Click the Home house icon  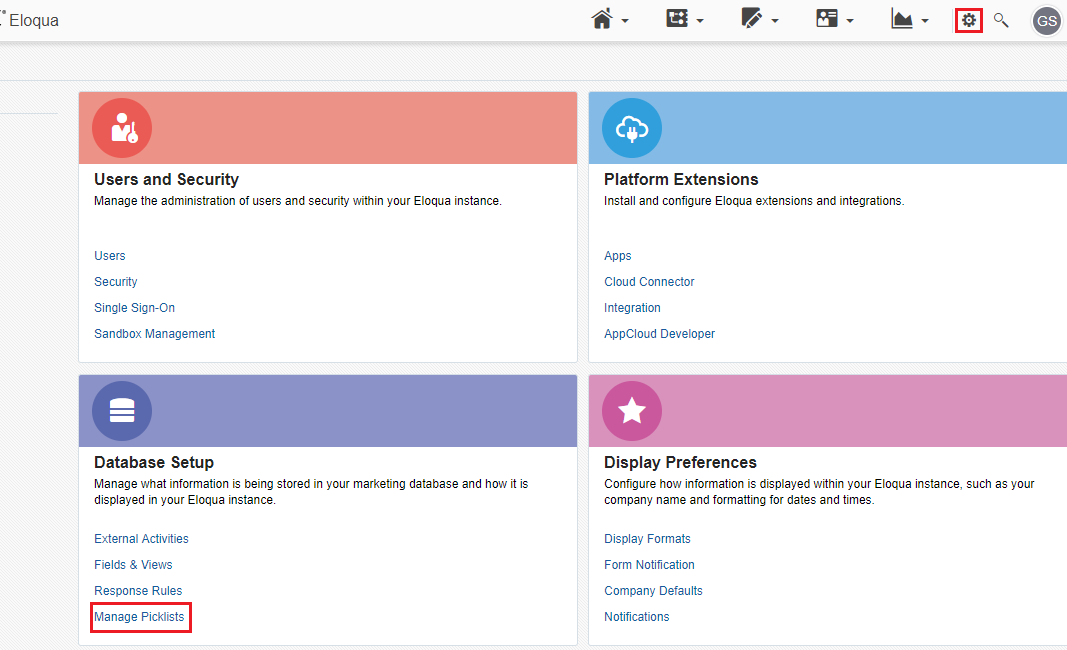[602, 19]
